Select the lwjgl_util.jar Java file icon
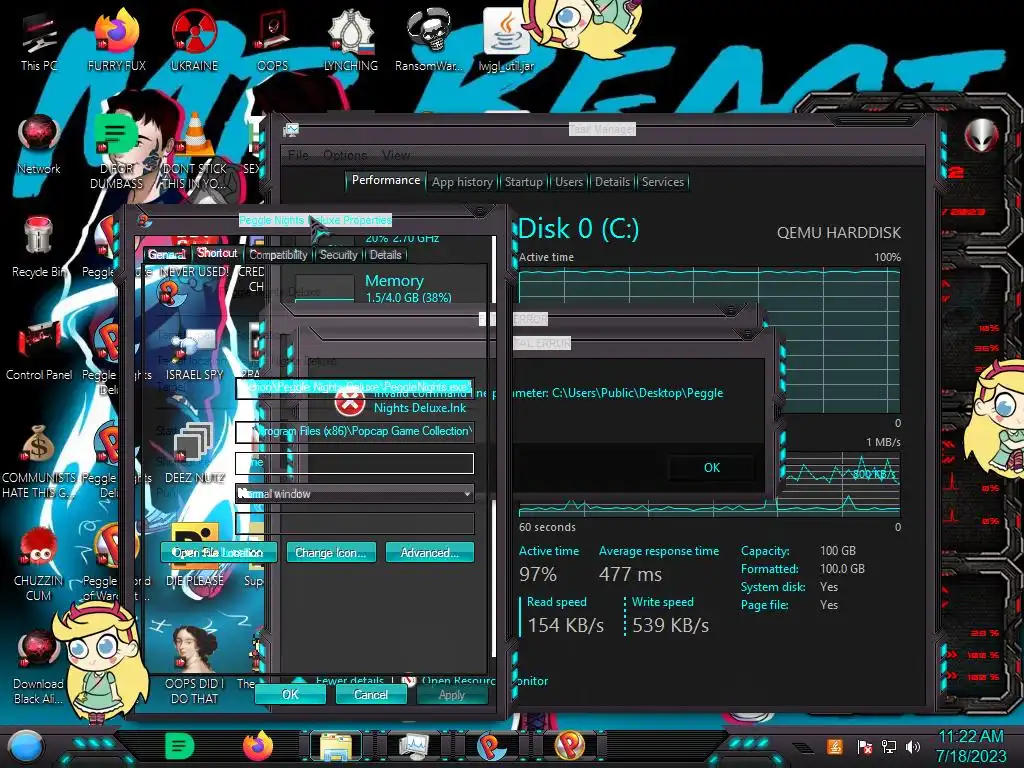Image resolution: width=1024 pixels, height=768 pixels. click(x=506, y=40)
